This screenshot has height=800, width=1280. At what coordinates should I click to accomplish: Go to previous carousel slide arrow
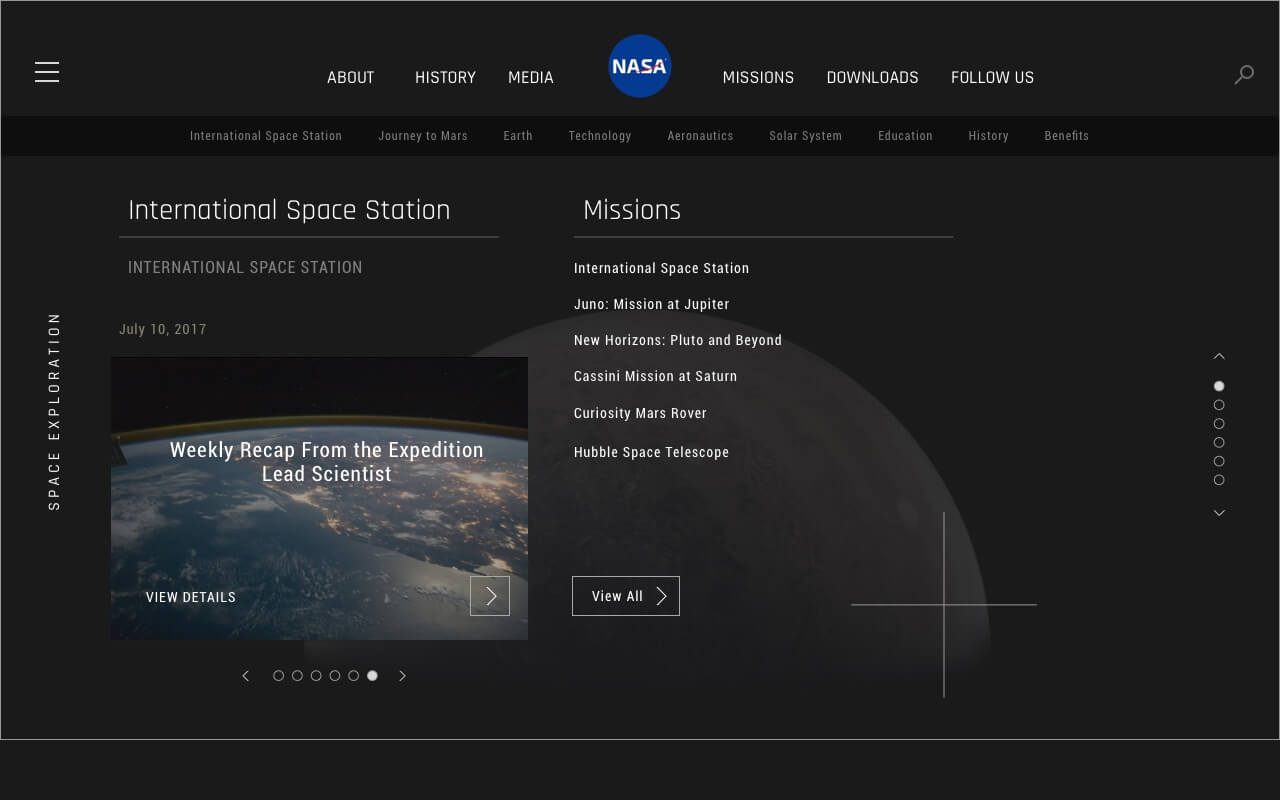246,676
